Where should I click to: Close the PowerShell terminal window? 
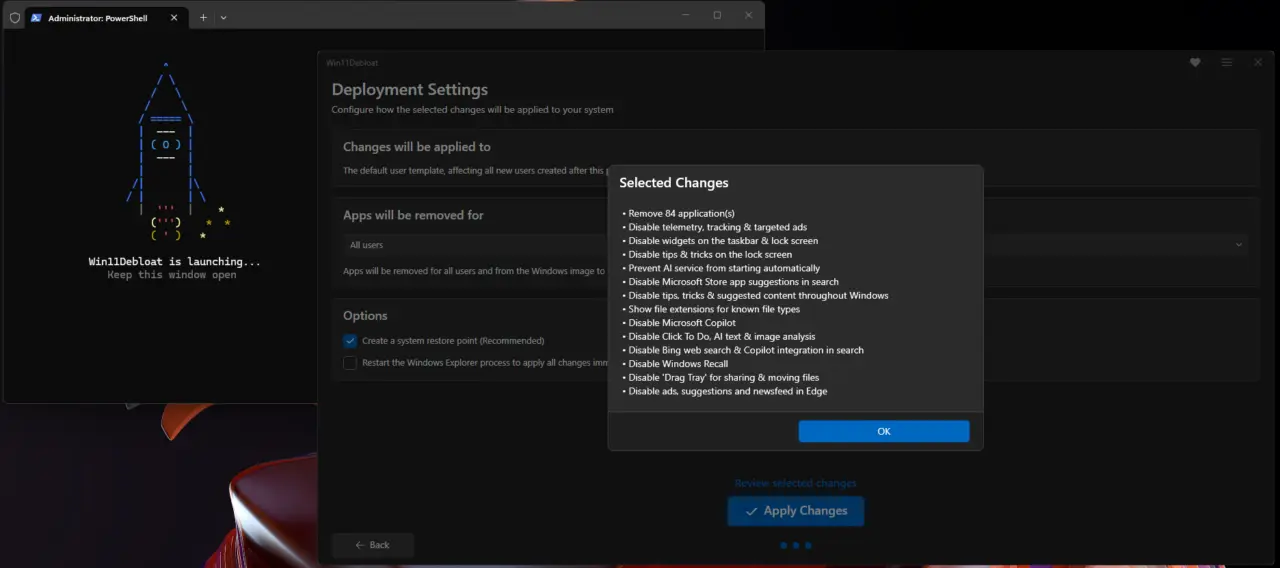pos(748,15)
